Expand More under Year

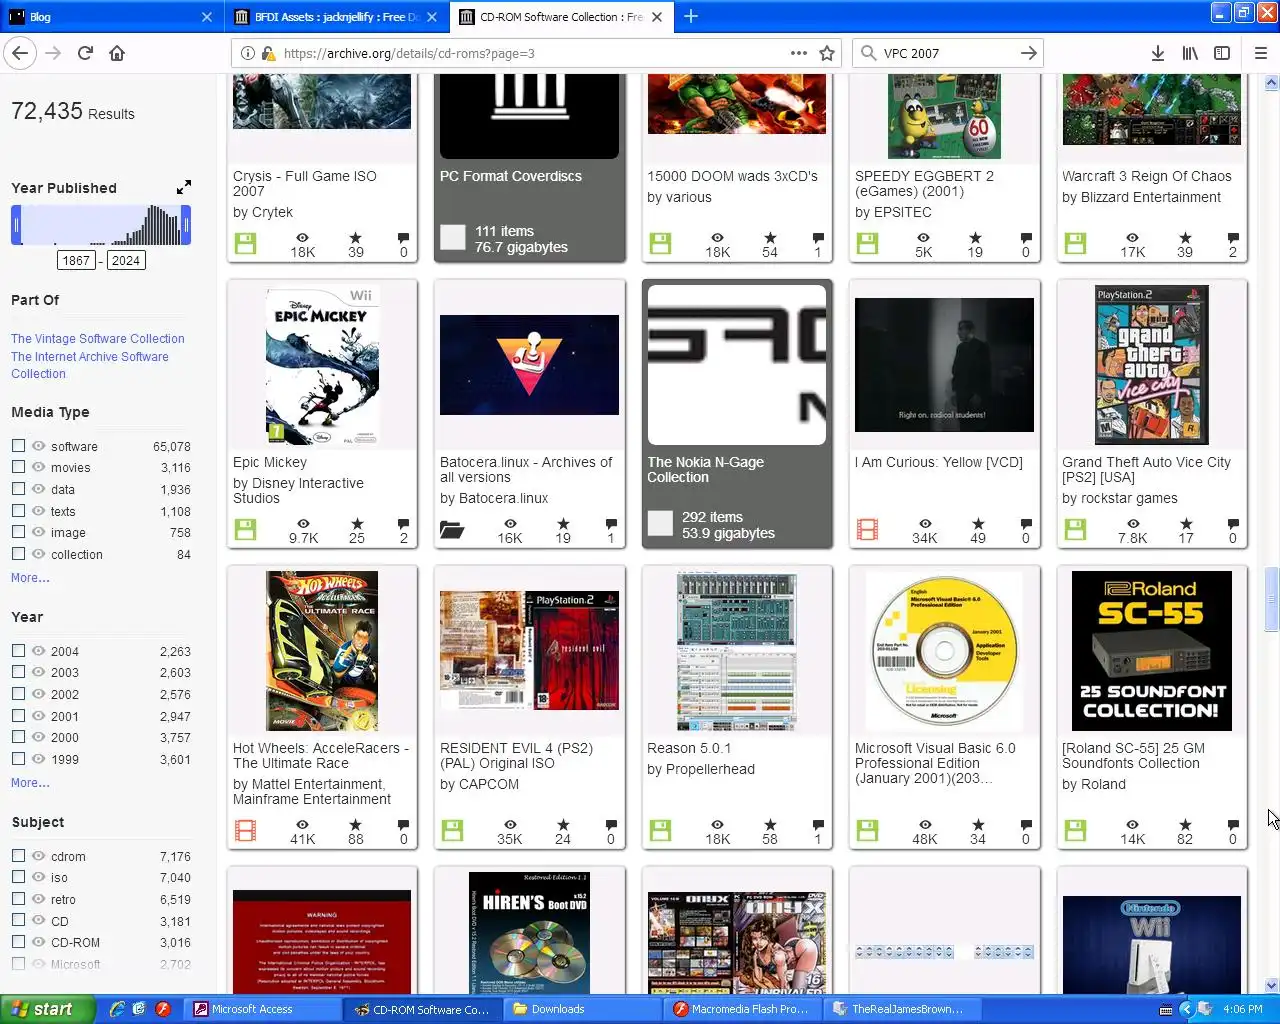pos(30,782)
